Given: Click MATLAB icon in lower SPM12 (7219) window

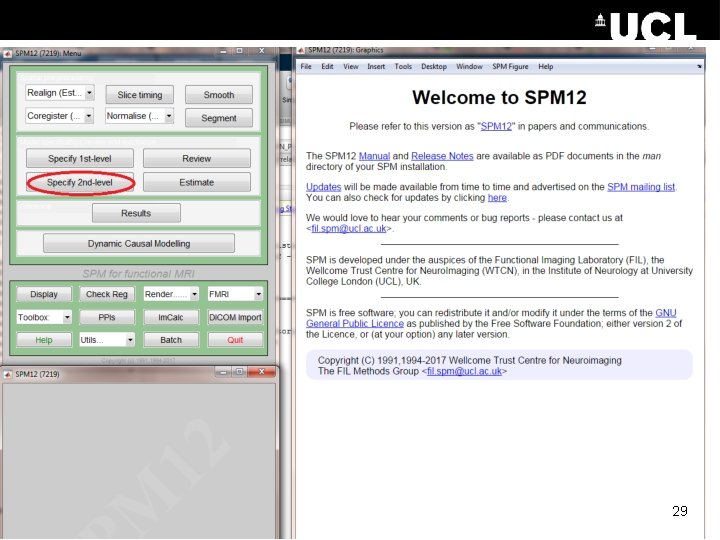Looking at the screenshot, I should coord(7,374).
